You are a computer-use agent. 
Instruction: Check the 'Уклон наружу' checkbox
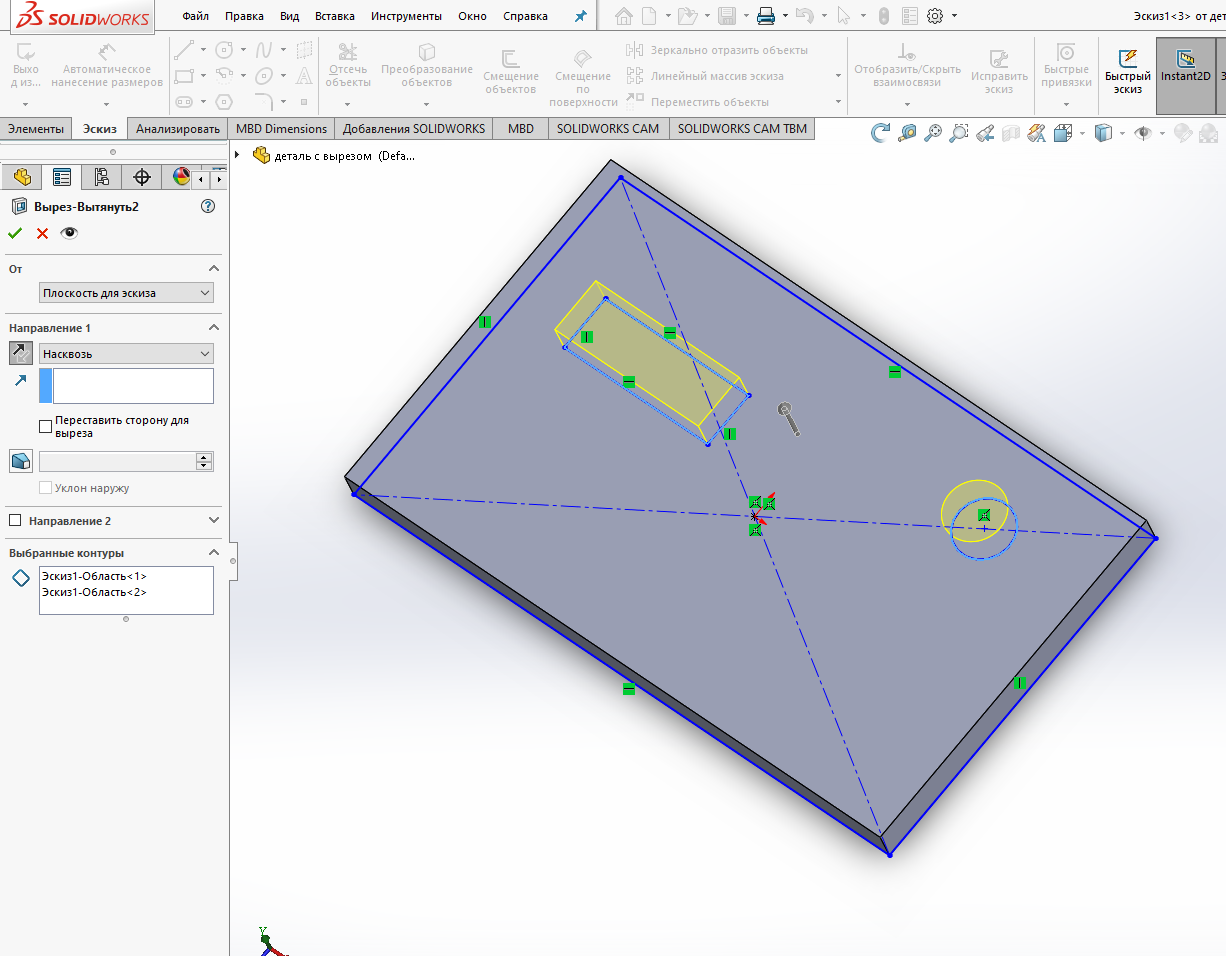click(x=45, y=488)
